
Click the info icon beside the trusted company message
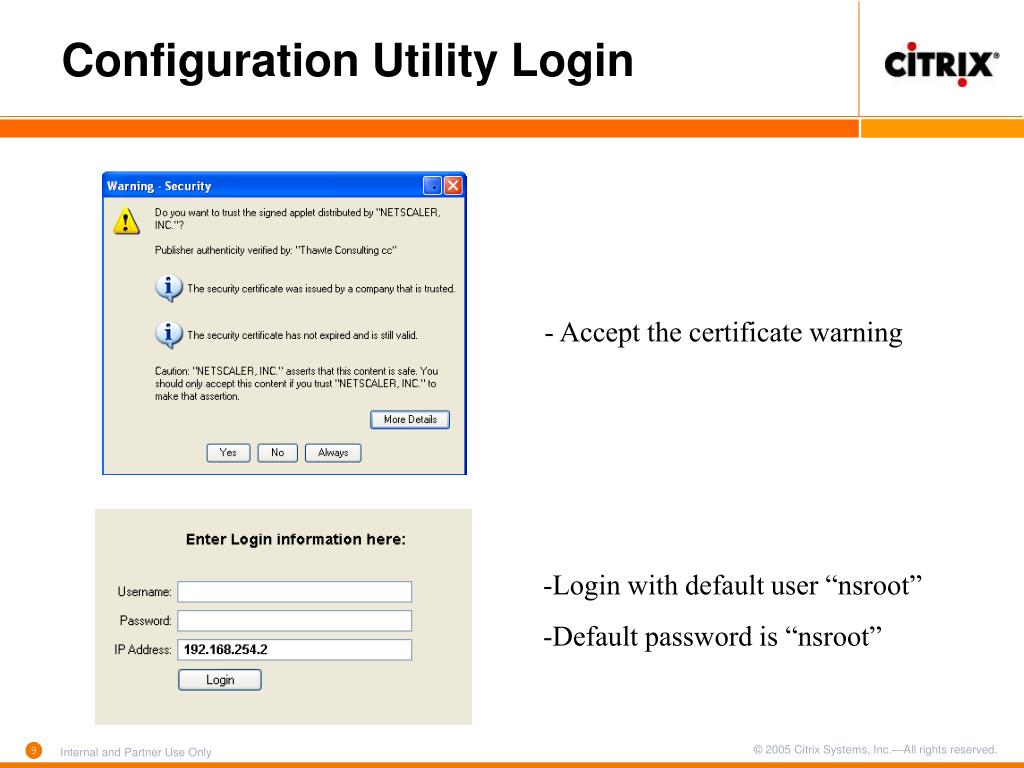[x=171, y=289]
